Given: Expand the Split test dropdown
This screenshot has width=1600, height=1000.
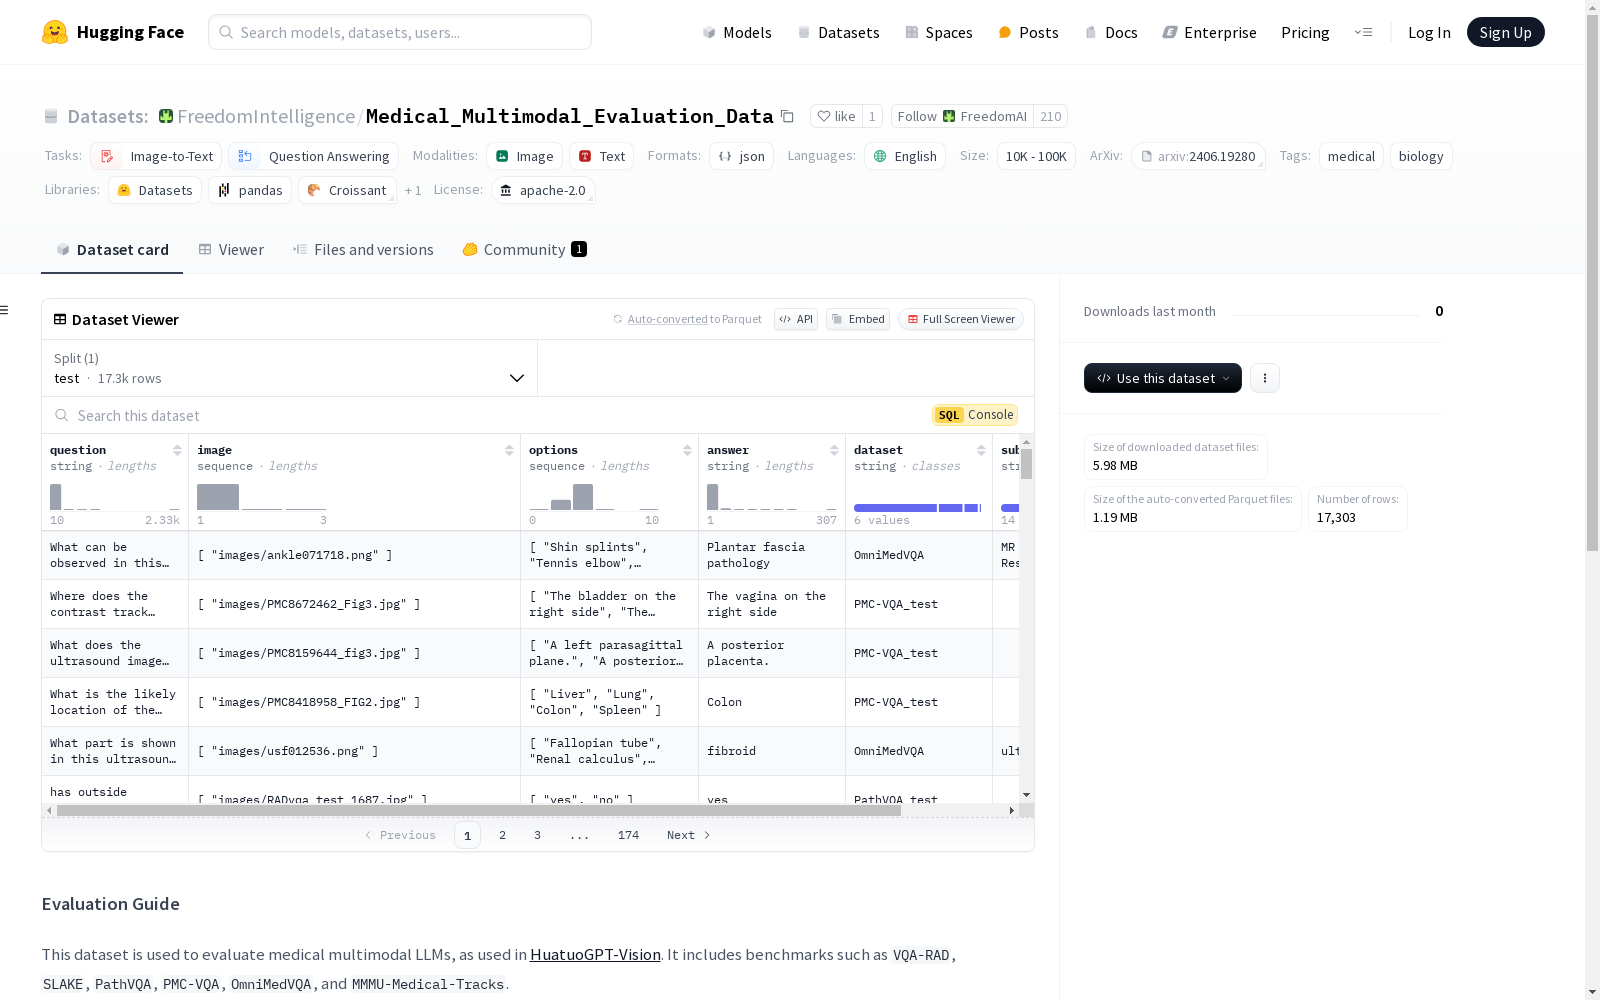Looking at the screenshot, I should pos(290,368).
